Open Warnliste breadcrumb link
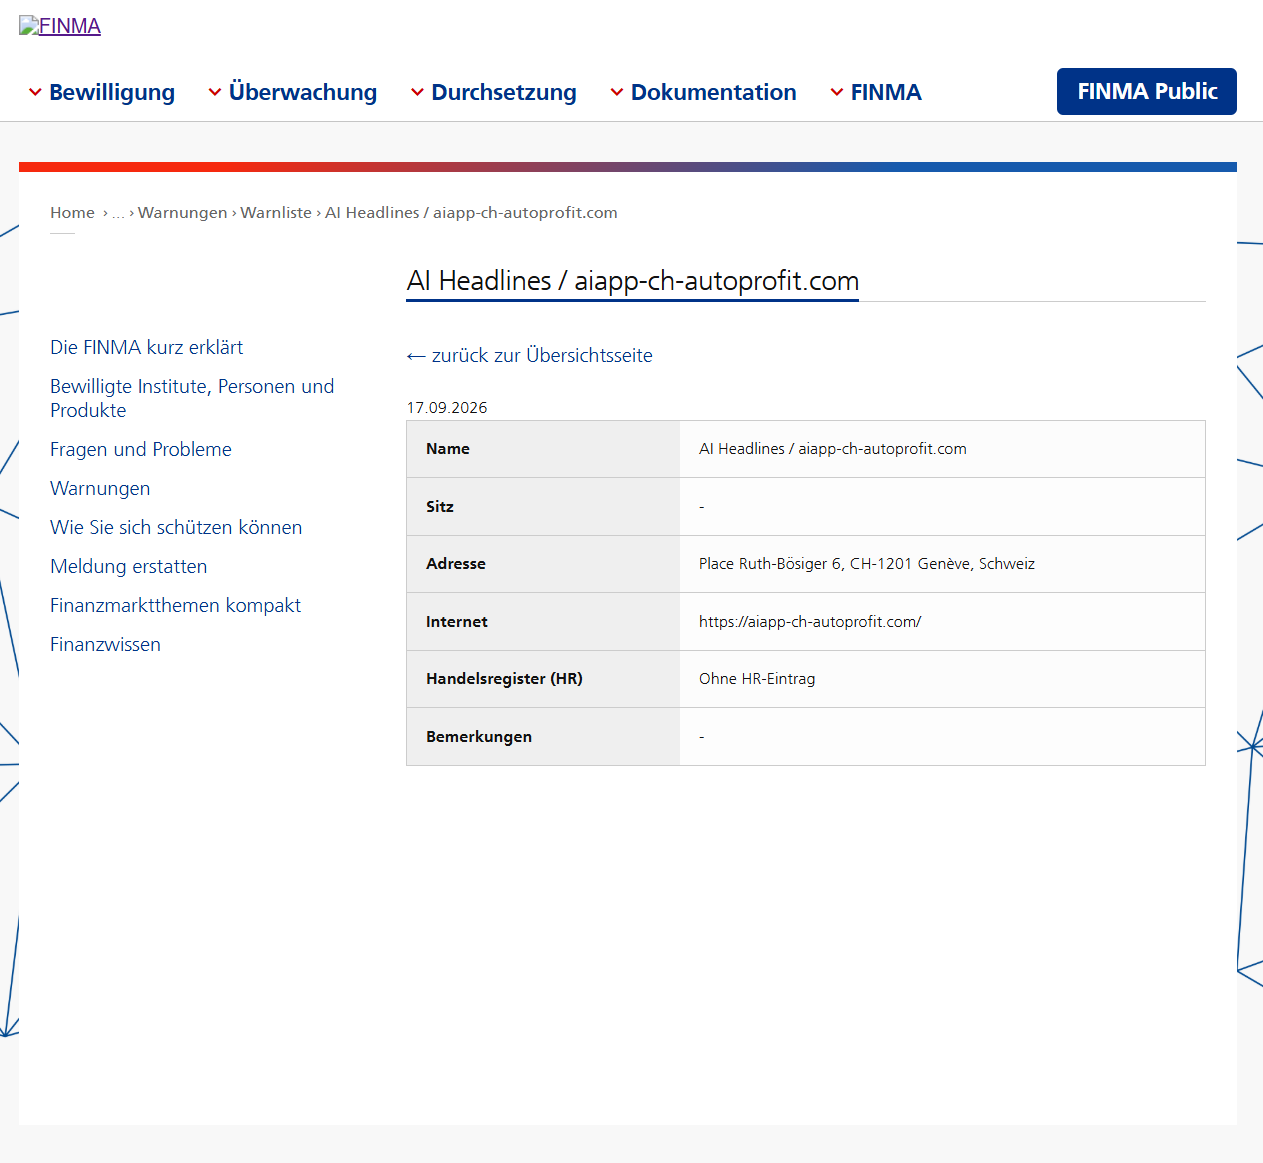The image size is (1263, 1163). click(276, 212)
